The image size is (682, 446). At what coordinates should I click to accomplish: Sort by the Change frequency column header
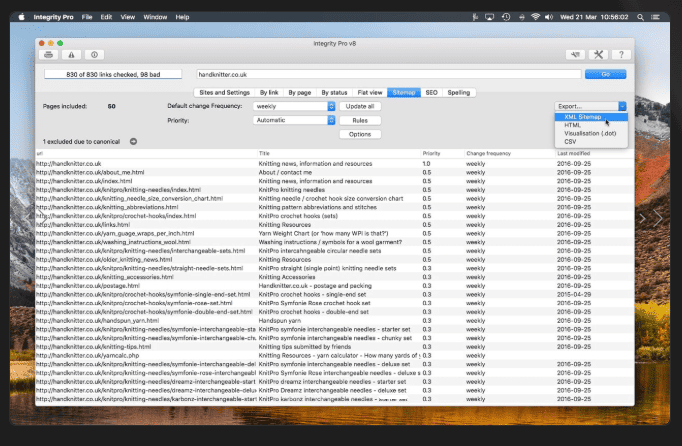[510, 154]
